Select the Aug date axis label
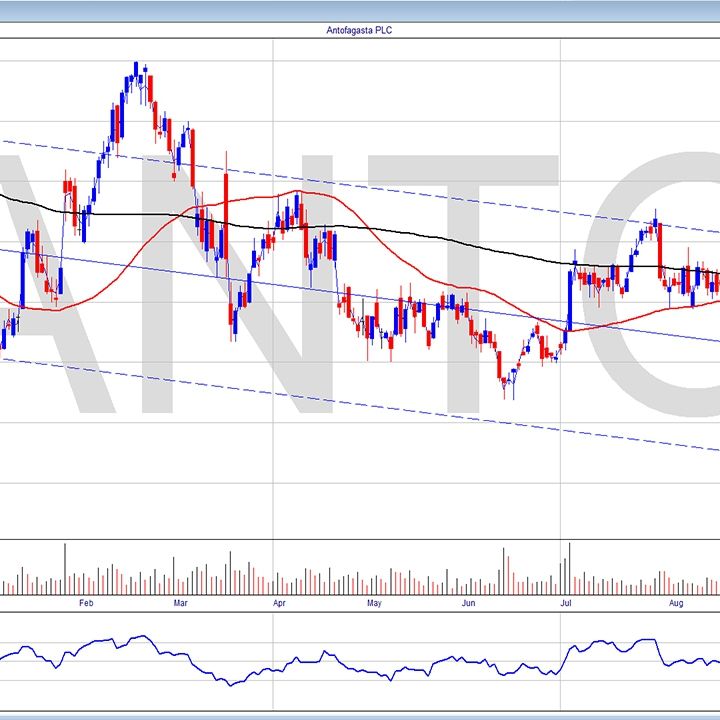 [675, 603]
